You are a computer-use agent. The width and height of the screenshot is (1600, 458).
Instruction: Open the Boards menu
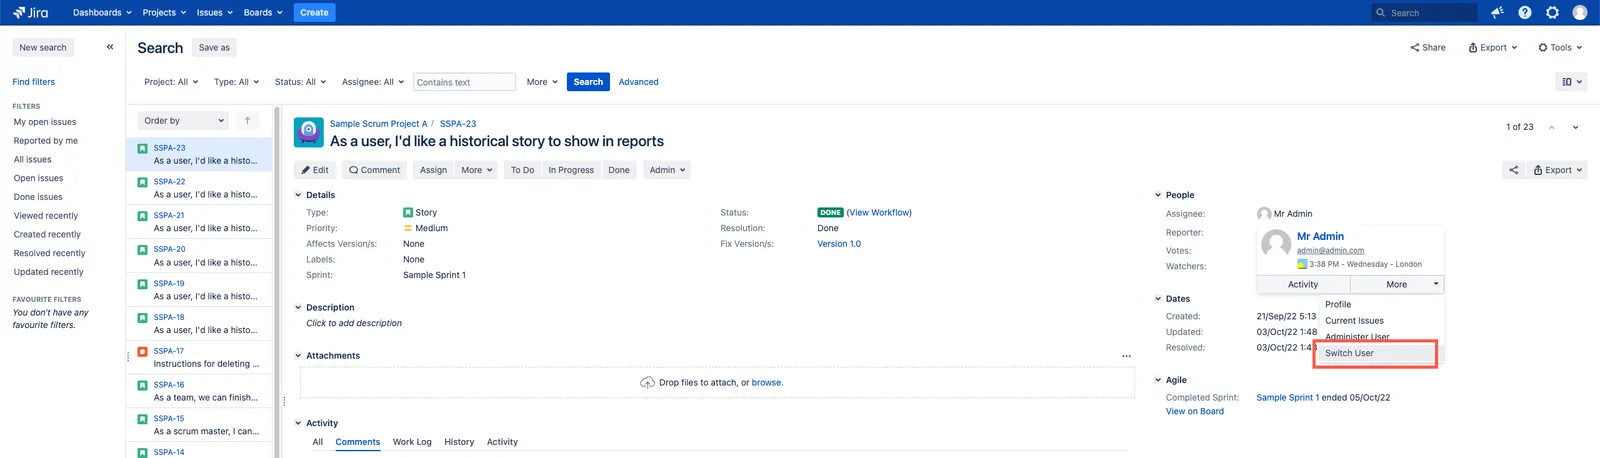pos(263,12)
